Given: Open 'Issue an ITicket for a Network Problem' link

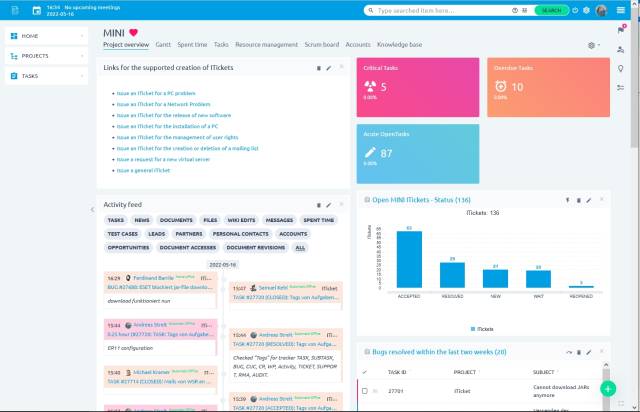Looking at the screenshot, I should tap(166, 103).
